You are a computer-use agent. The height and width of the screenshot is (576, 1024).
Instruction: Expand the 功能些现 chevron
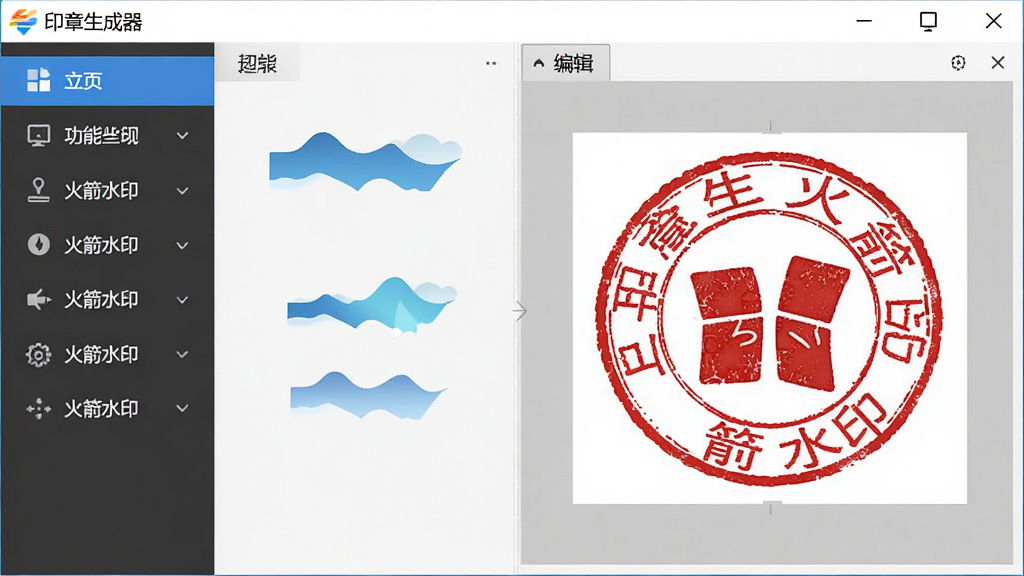click(183, 136)
